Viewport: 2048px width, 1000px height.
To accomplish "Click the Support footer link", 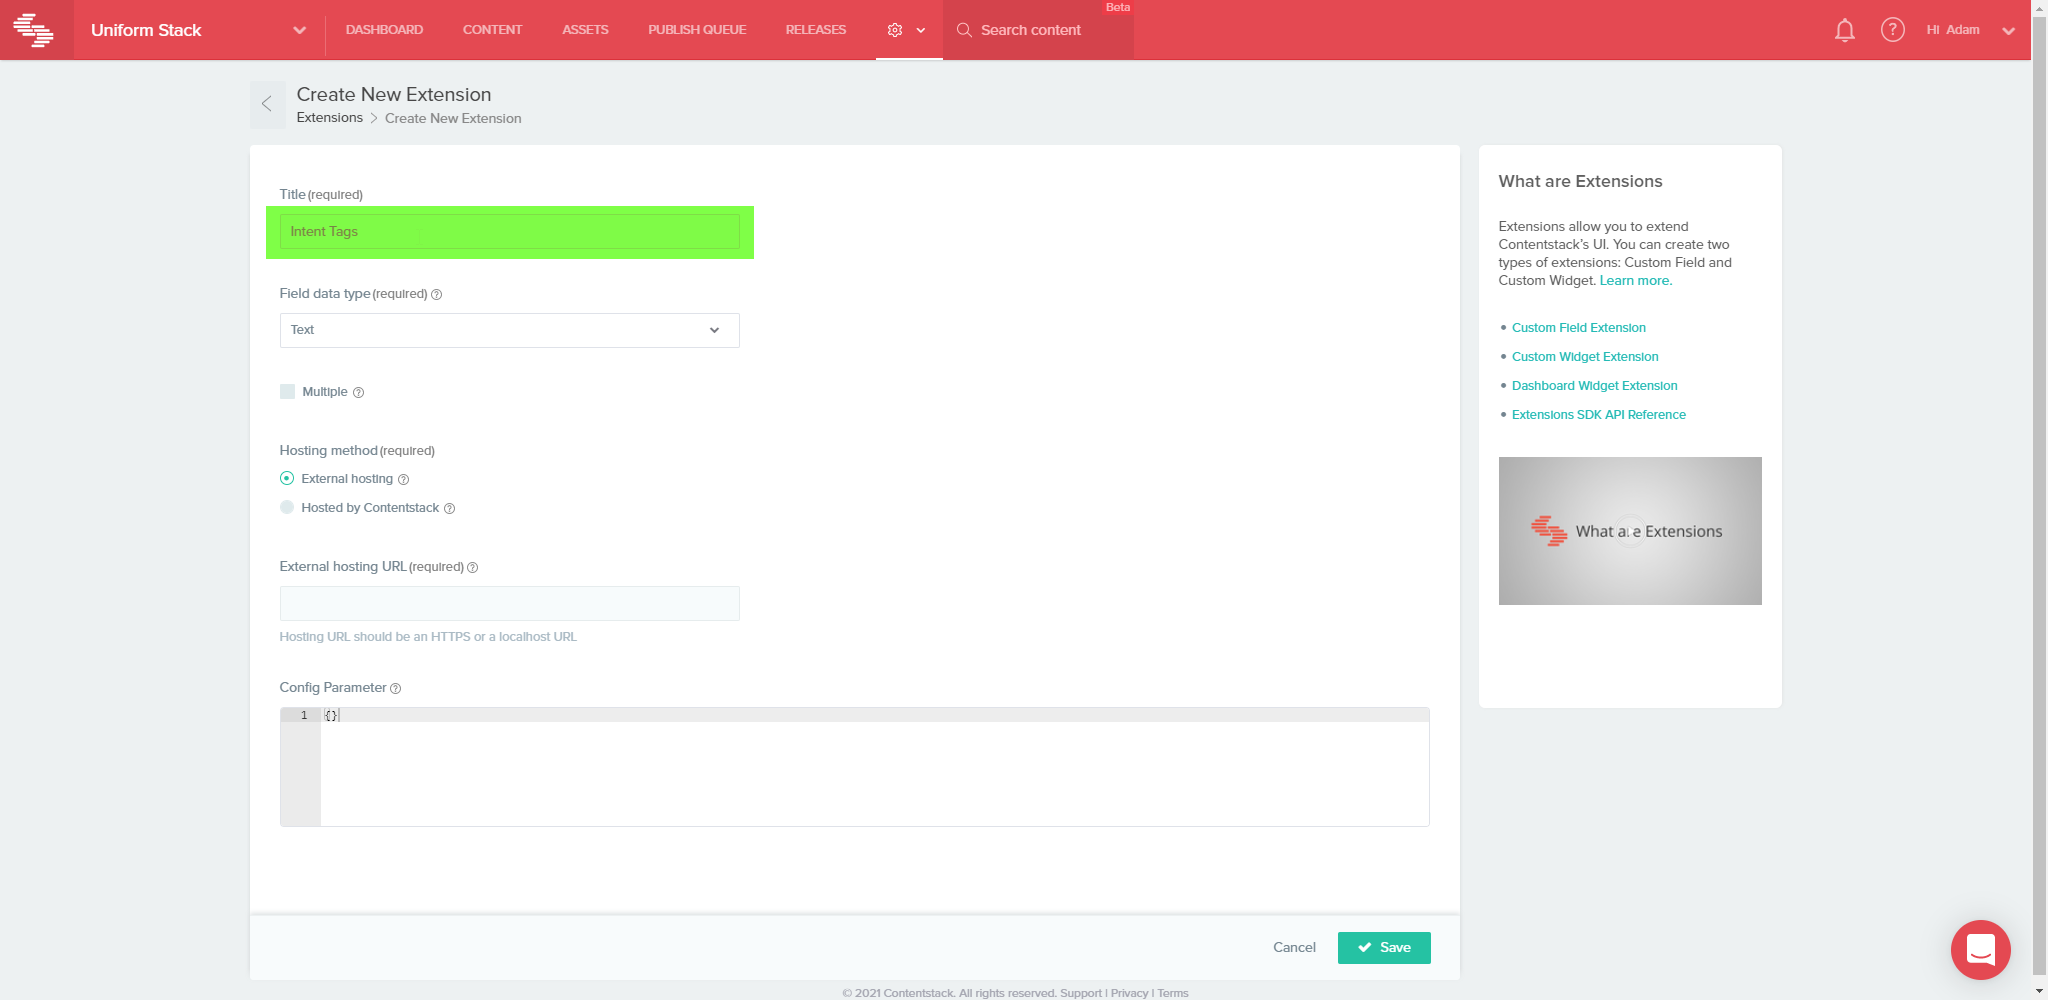I will click(1081, 993).
